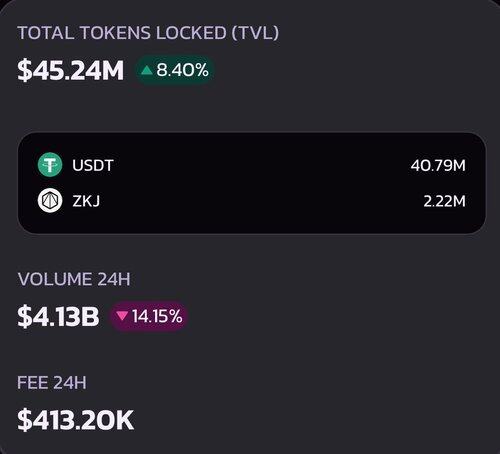The height and width of the screenshot is (454, 500).
Task: Click the ZKJ token icon
Action: (50, 200)
